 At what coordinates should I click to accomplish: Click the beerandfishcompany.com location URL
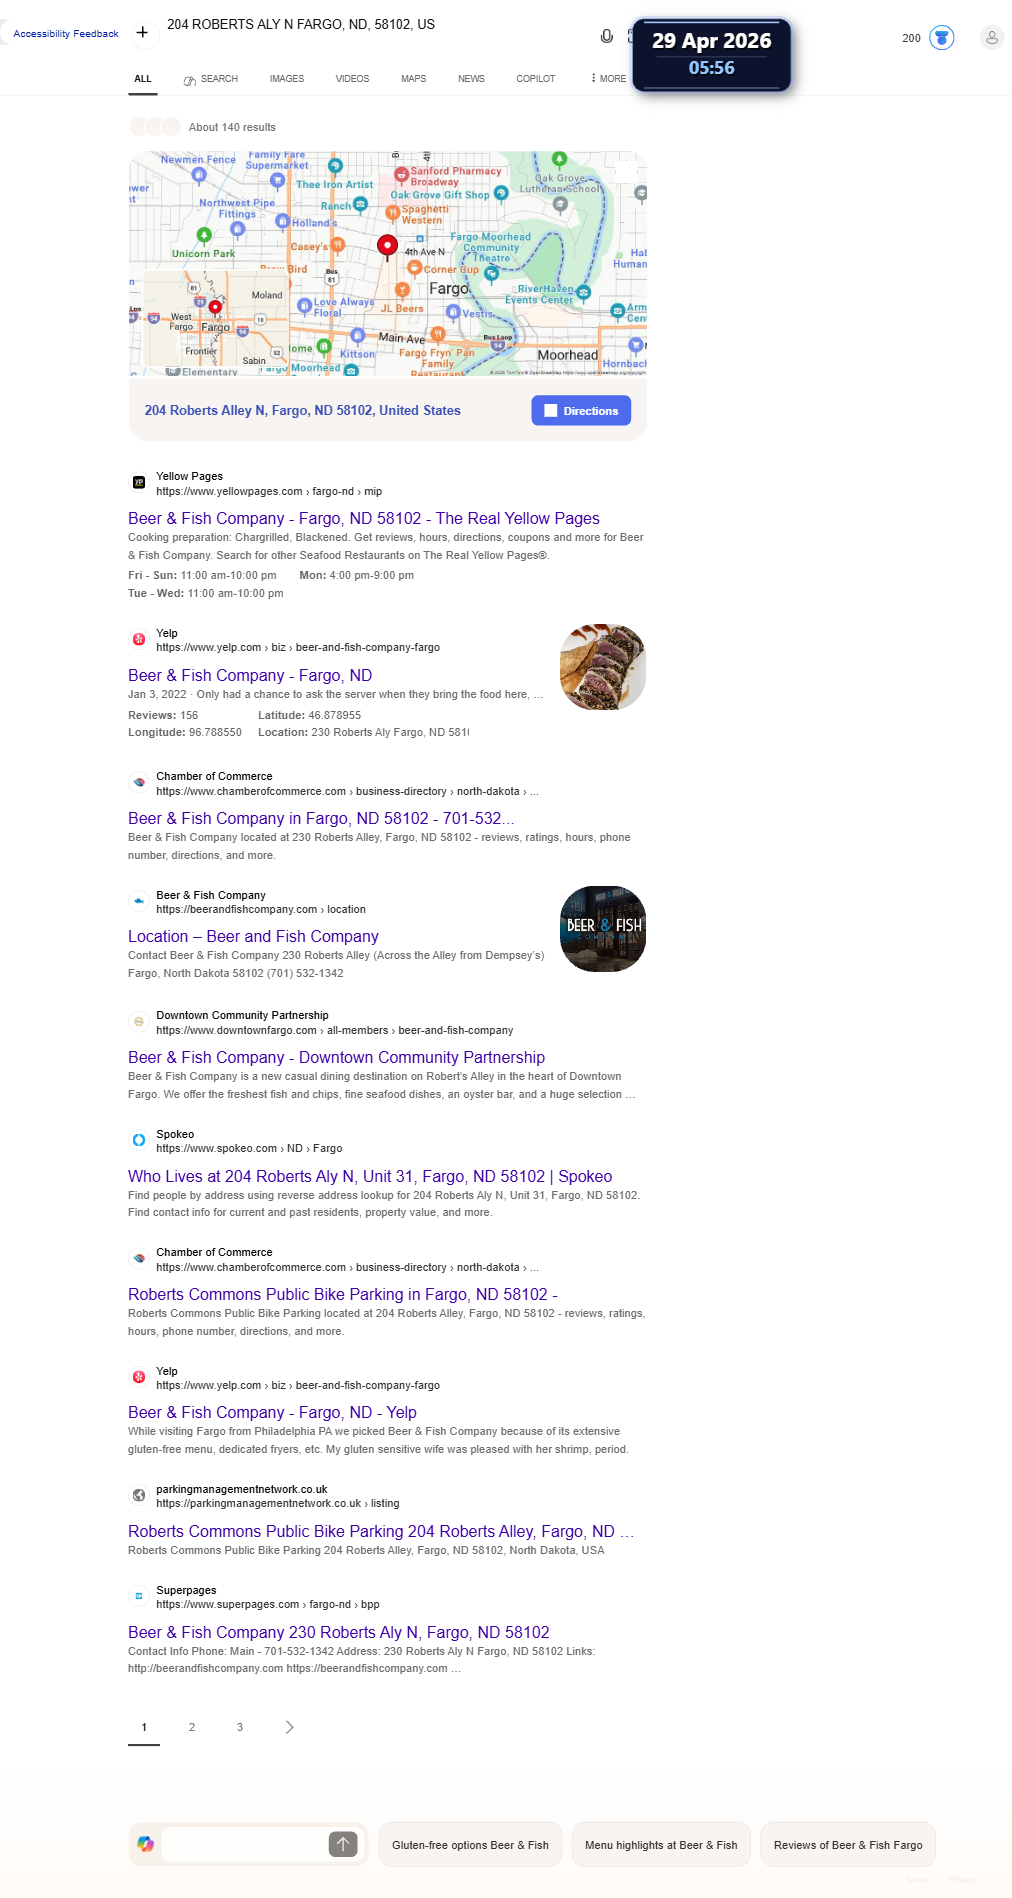click(x=261, y=910)
